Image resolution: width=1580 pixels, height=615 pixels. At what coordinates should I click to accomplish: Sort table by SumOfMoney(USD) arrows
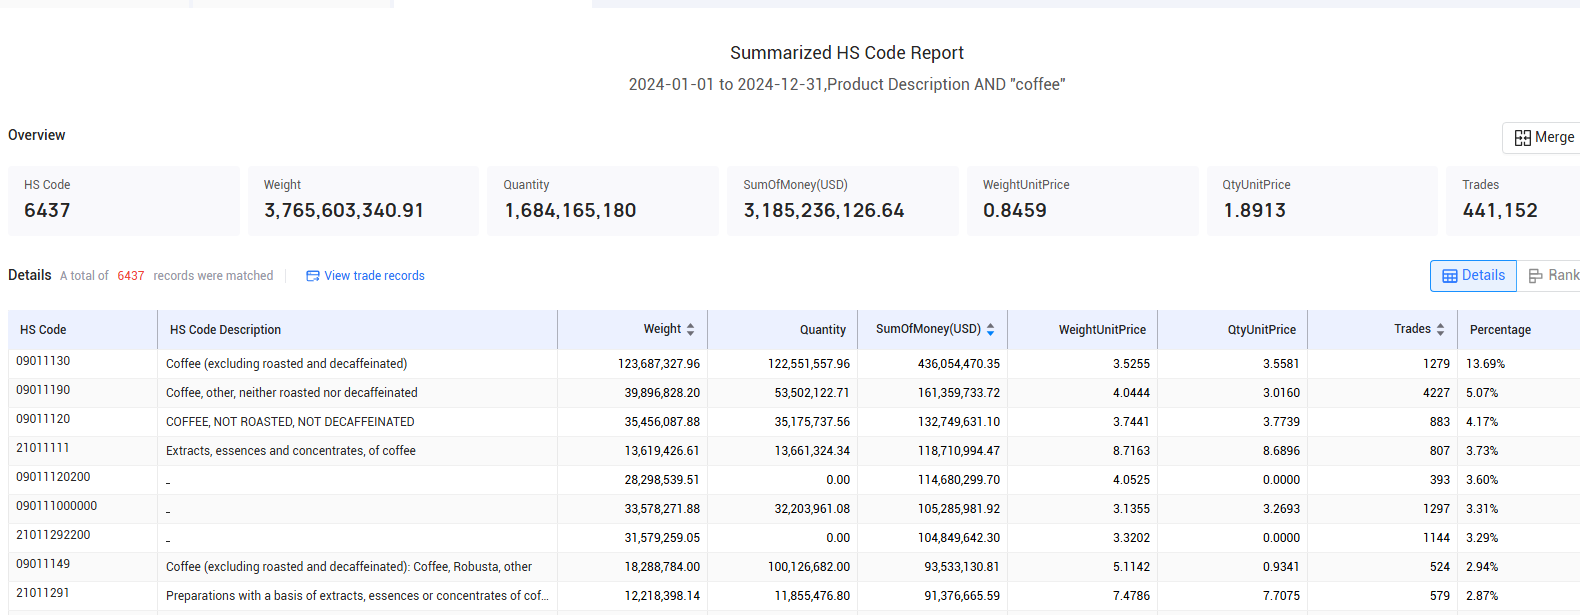click(990, 329)
